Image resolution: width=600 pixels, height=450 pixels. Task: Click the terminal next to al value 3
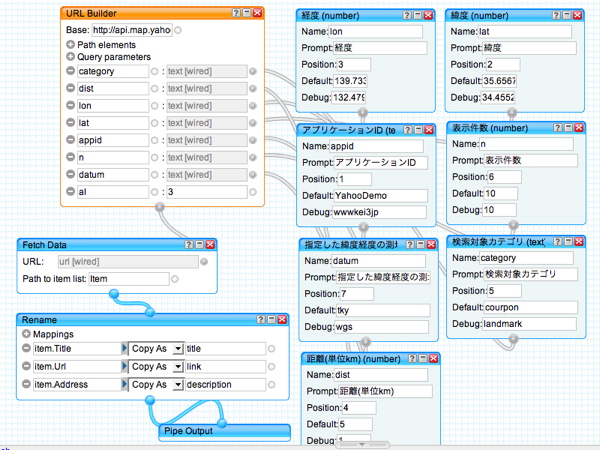(x=253, y=191)
